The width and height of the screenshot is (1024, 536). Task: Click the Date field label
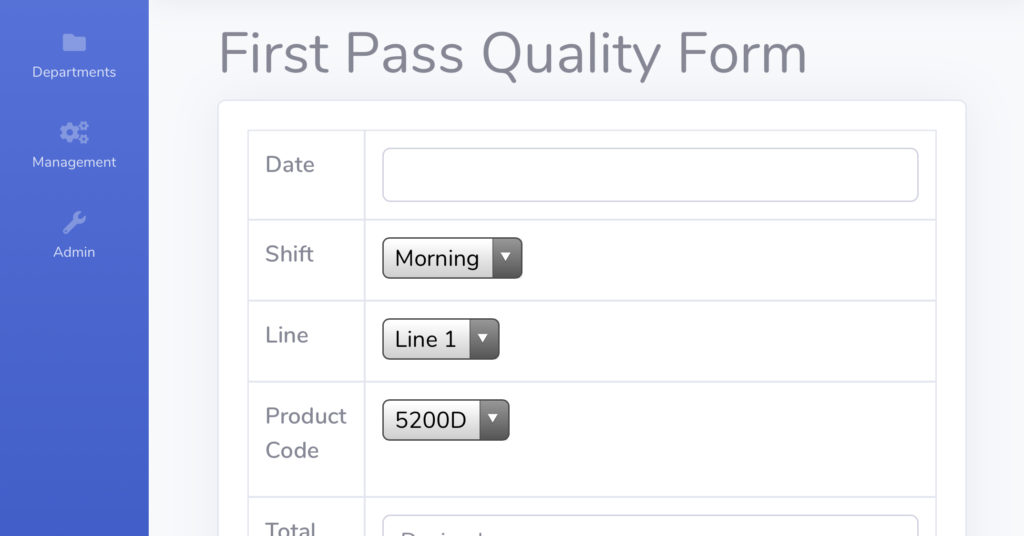[290, 165]
